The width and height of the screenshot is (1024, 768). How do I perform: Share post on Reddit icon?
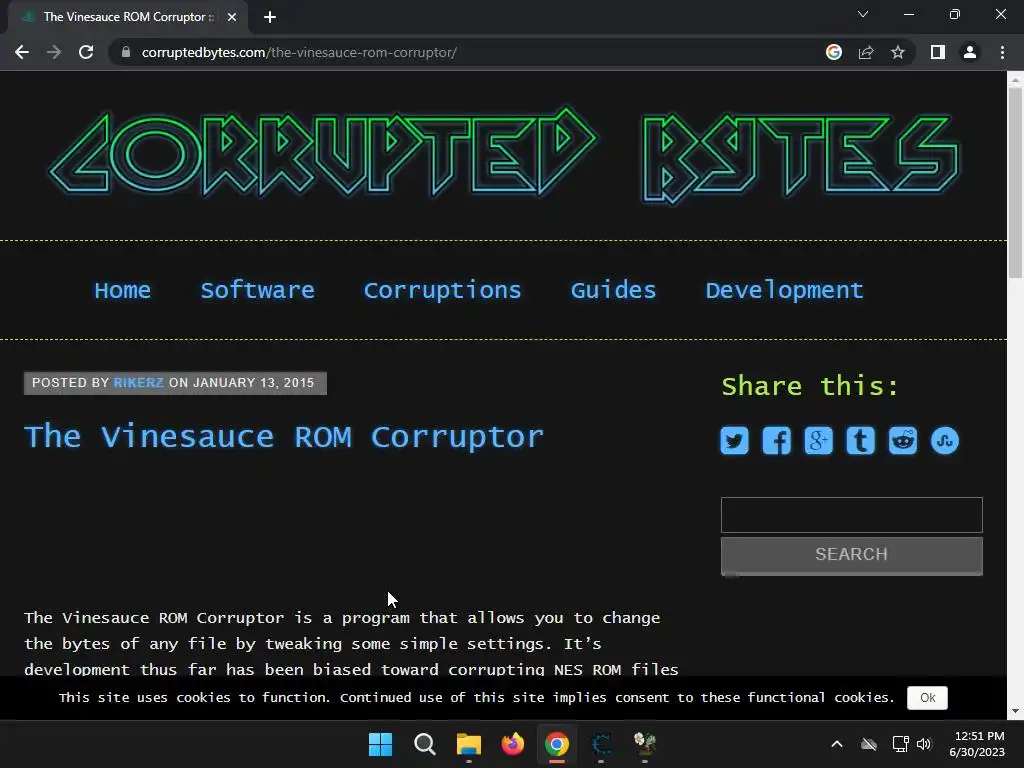click(903, 441)
